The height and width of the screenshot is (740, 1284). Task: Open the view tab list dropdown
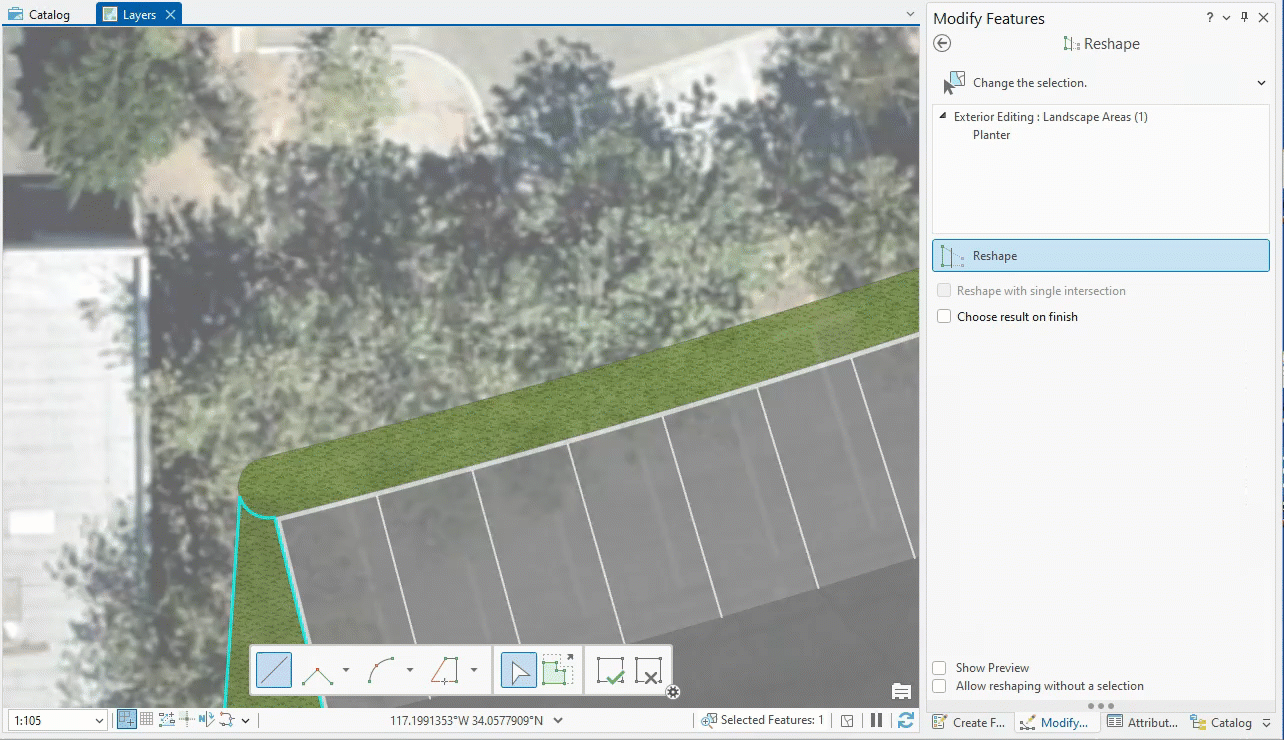pos(910,14)
